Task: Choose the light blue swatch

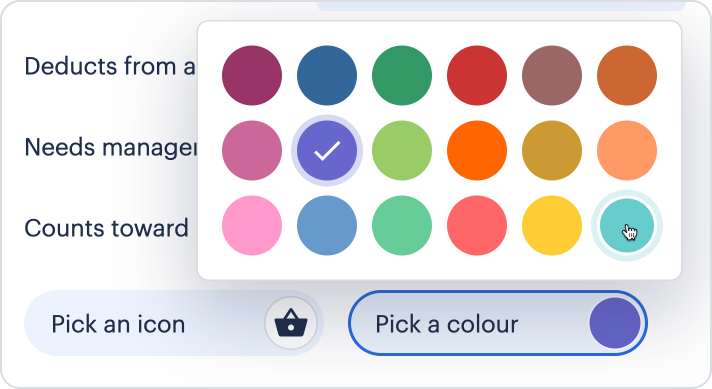Action: coord(327,226)
